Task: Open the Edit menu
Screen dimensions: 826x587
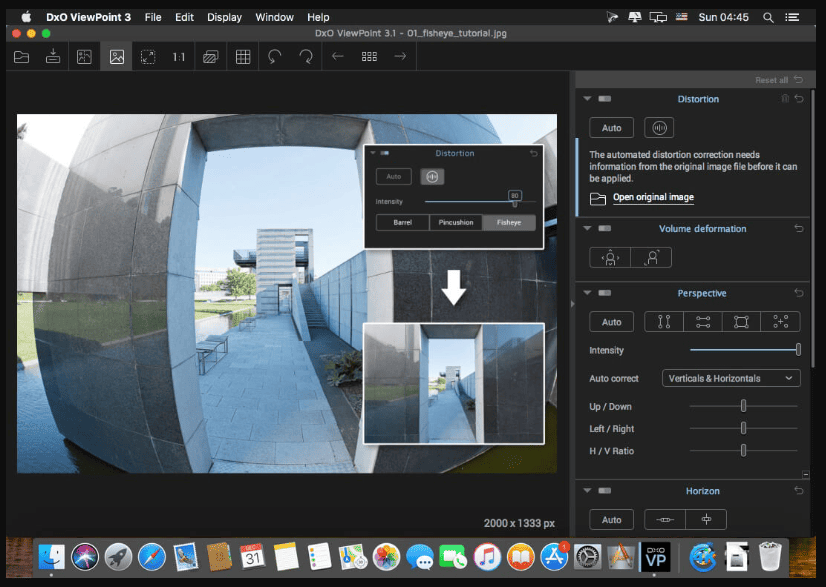Action: 184,17
